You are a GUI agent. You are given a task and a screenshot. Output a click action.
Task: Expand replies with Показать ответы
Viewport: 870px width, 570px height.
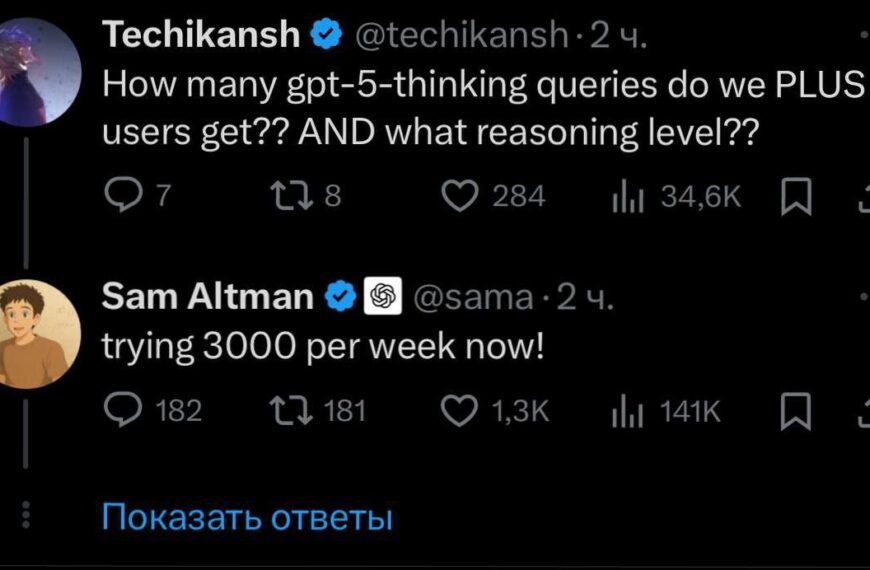pyautogui.click(x=247, y=518)
